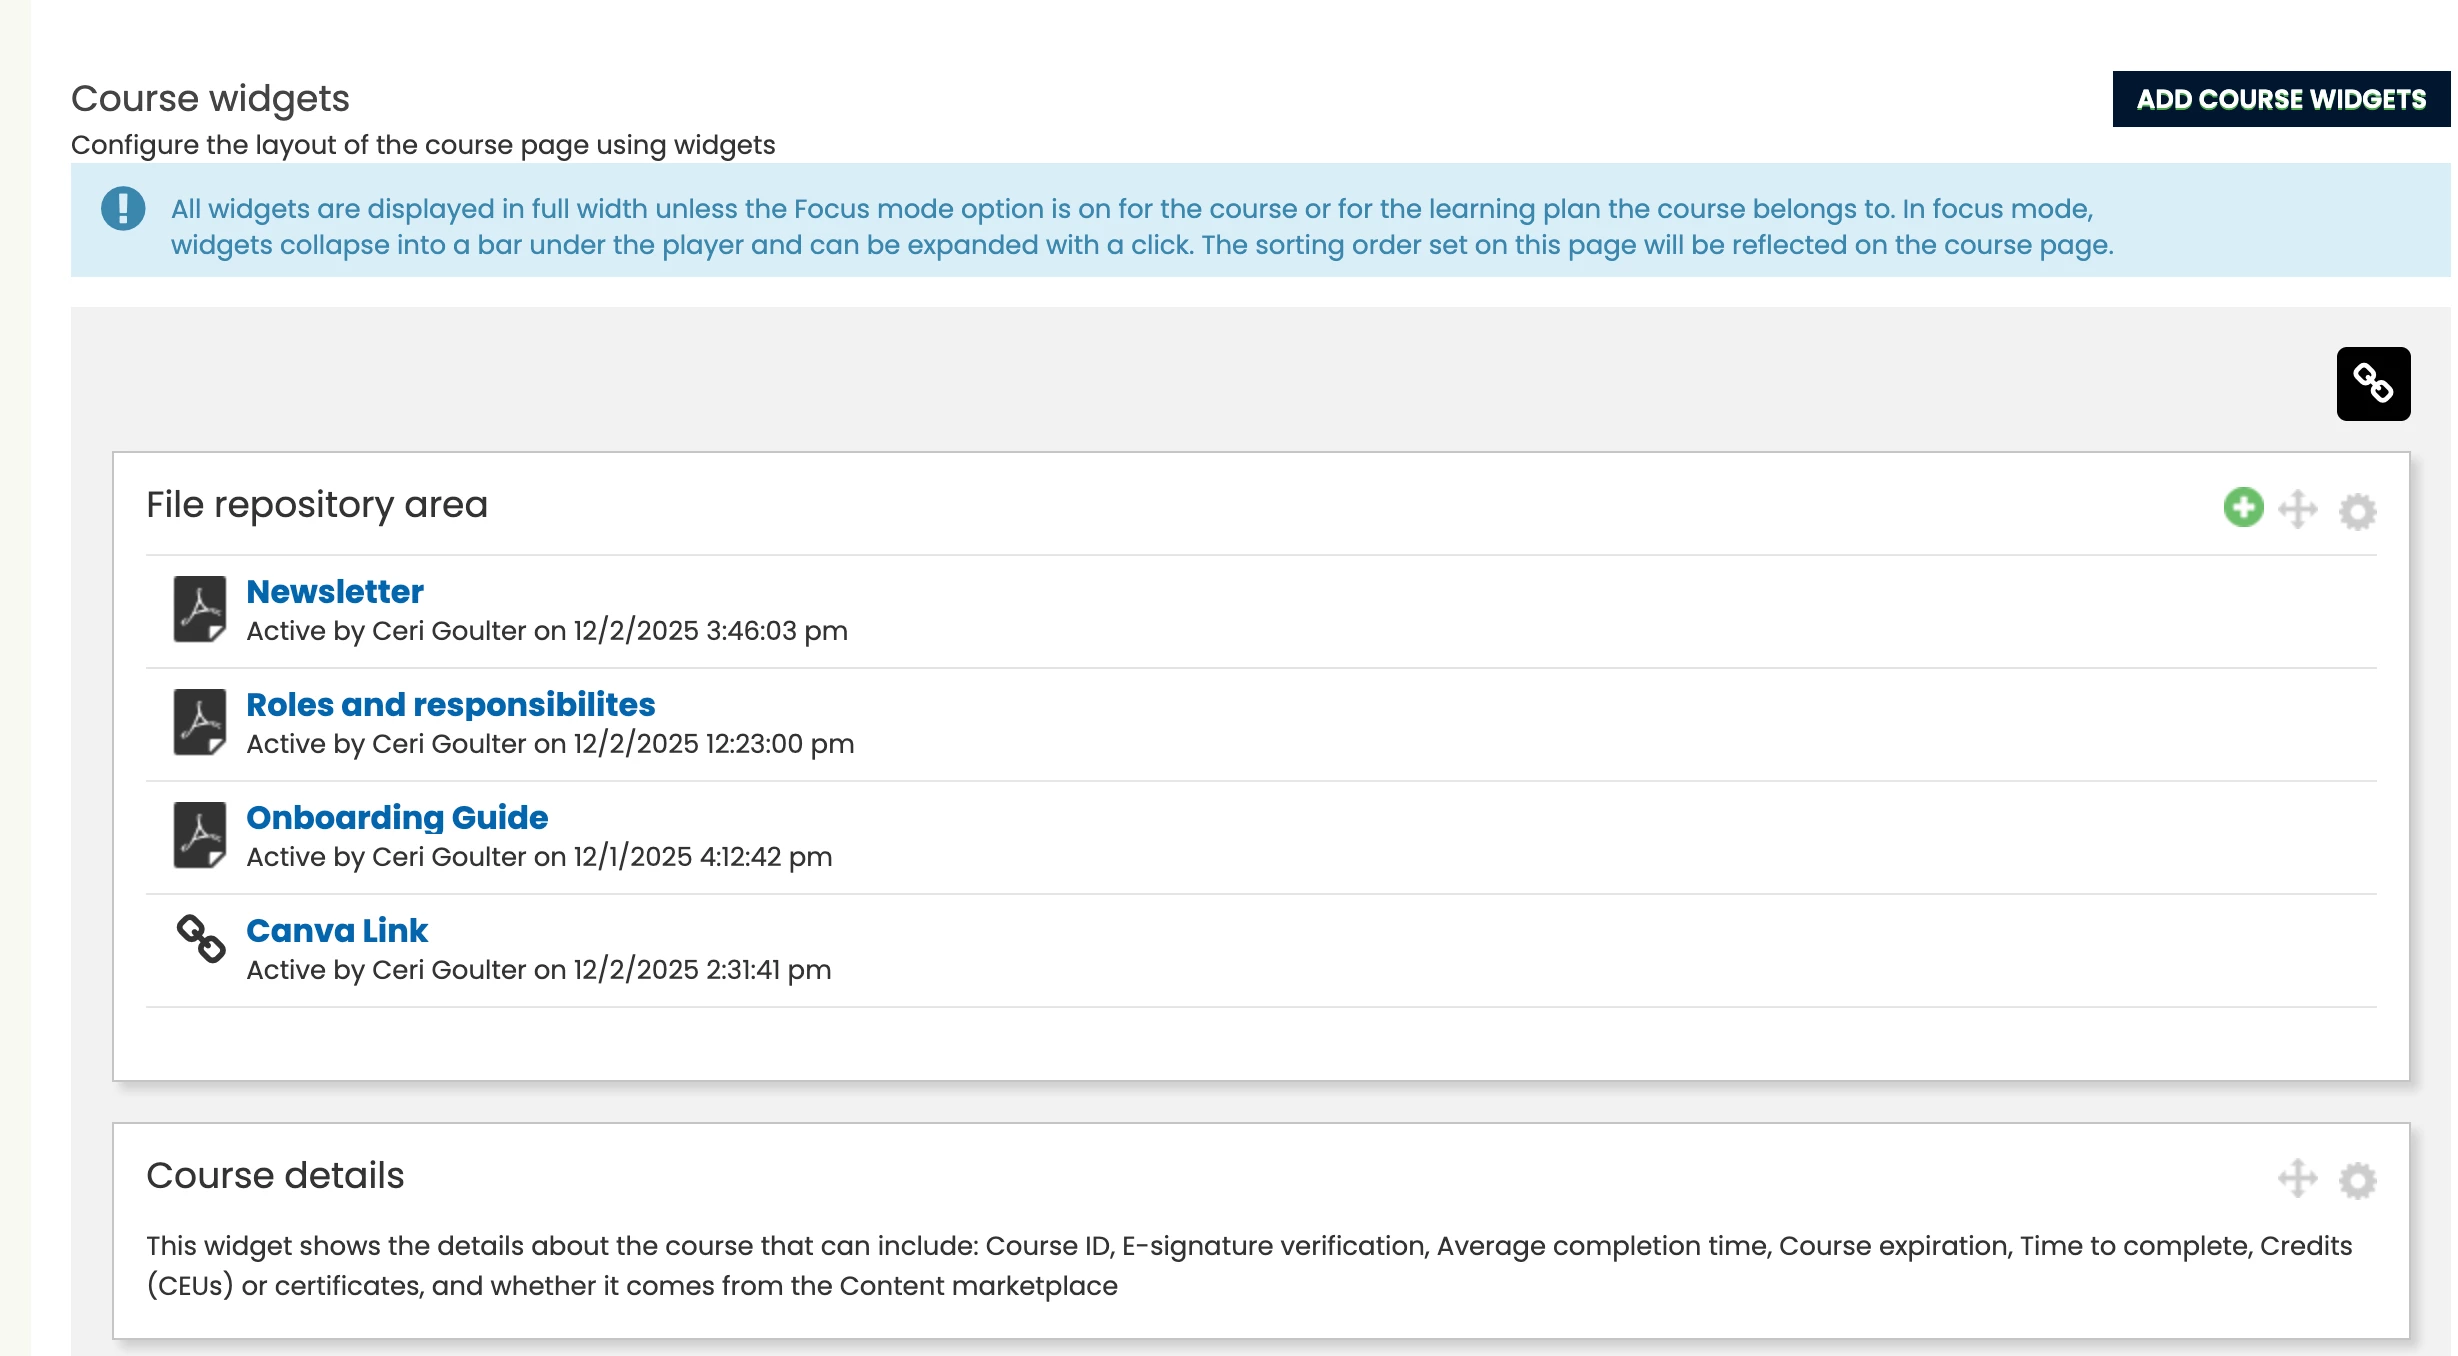Image resolution: width=2458 pixels, height=1356 pixels.
Task: Open Course details settings gear
Action: (x=2357, y=1180)
